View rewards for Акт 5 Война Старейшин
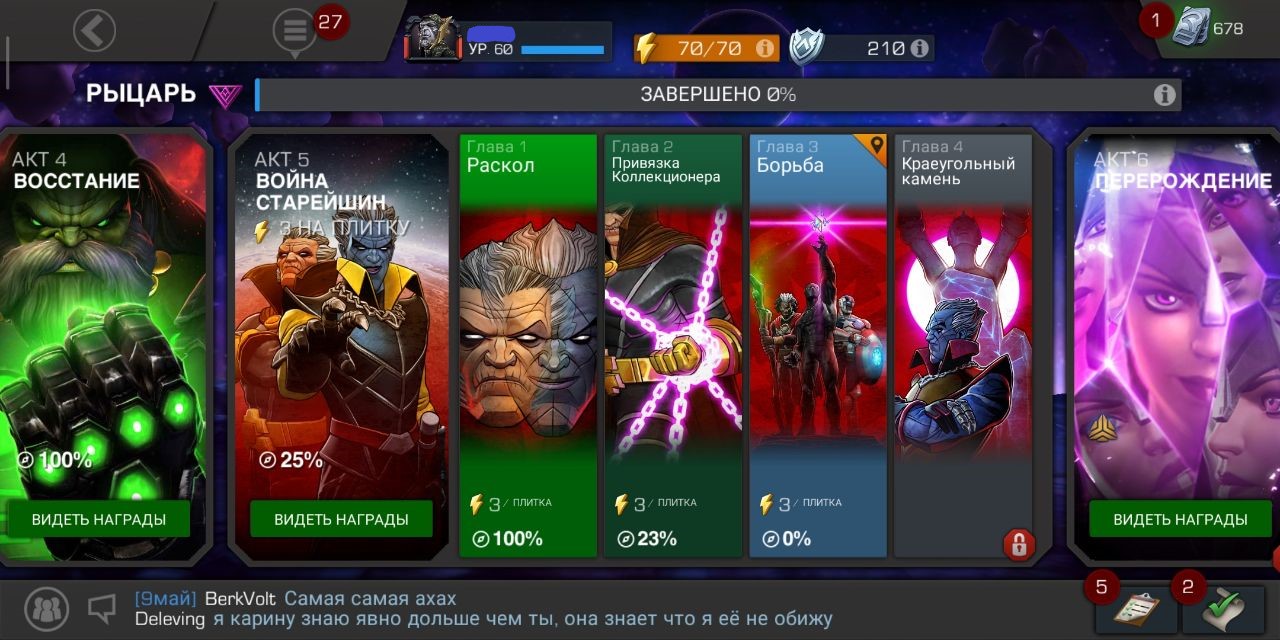Screen dimensions: 1280x640 [341, 520]
